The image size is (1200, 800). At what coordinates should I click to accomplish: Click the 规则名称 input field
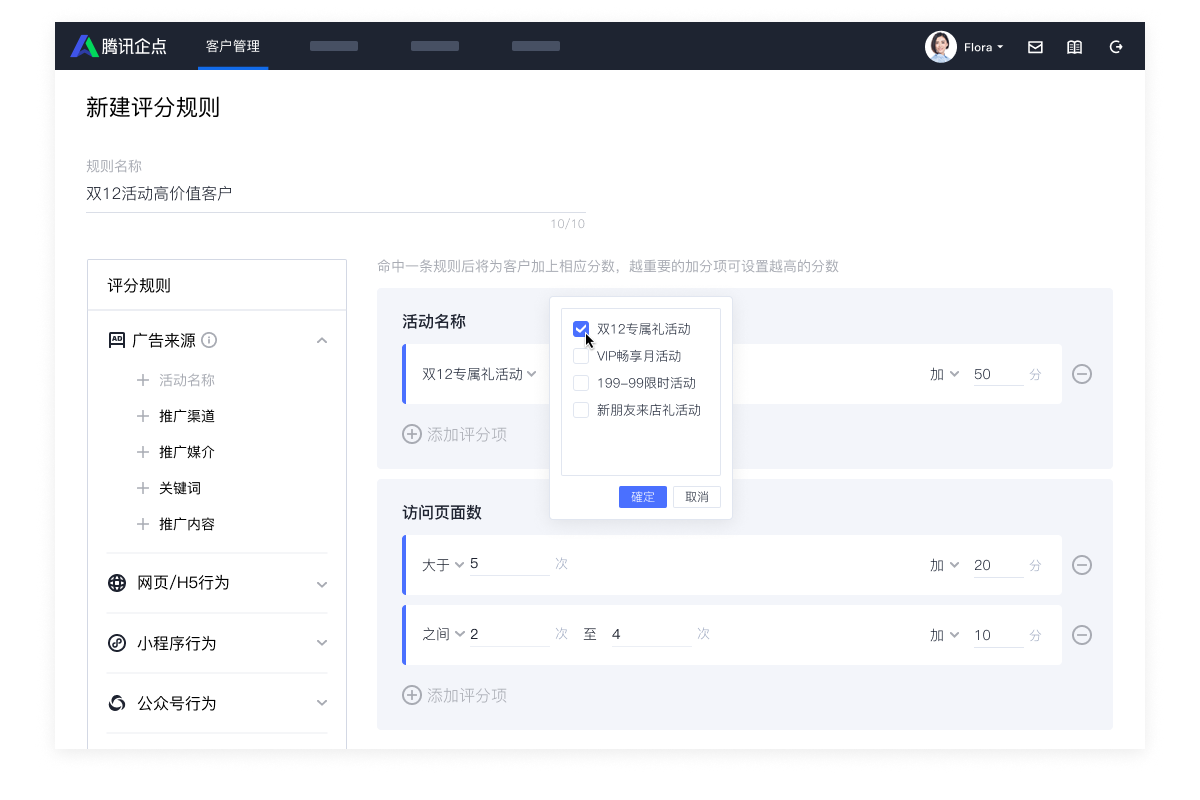coord(336,194)
